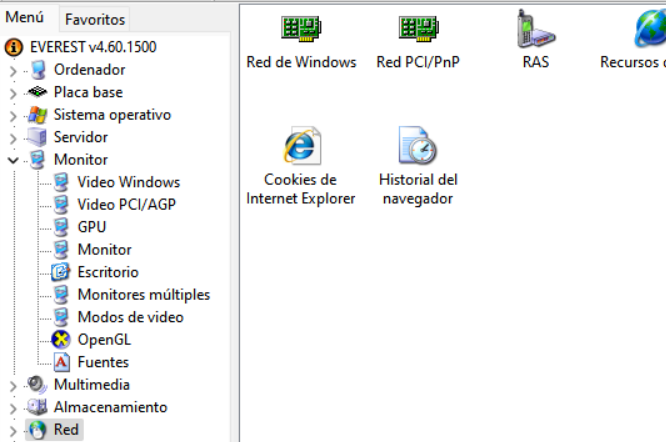Expand the Multimedia tree node

point(13,386)
